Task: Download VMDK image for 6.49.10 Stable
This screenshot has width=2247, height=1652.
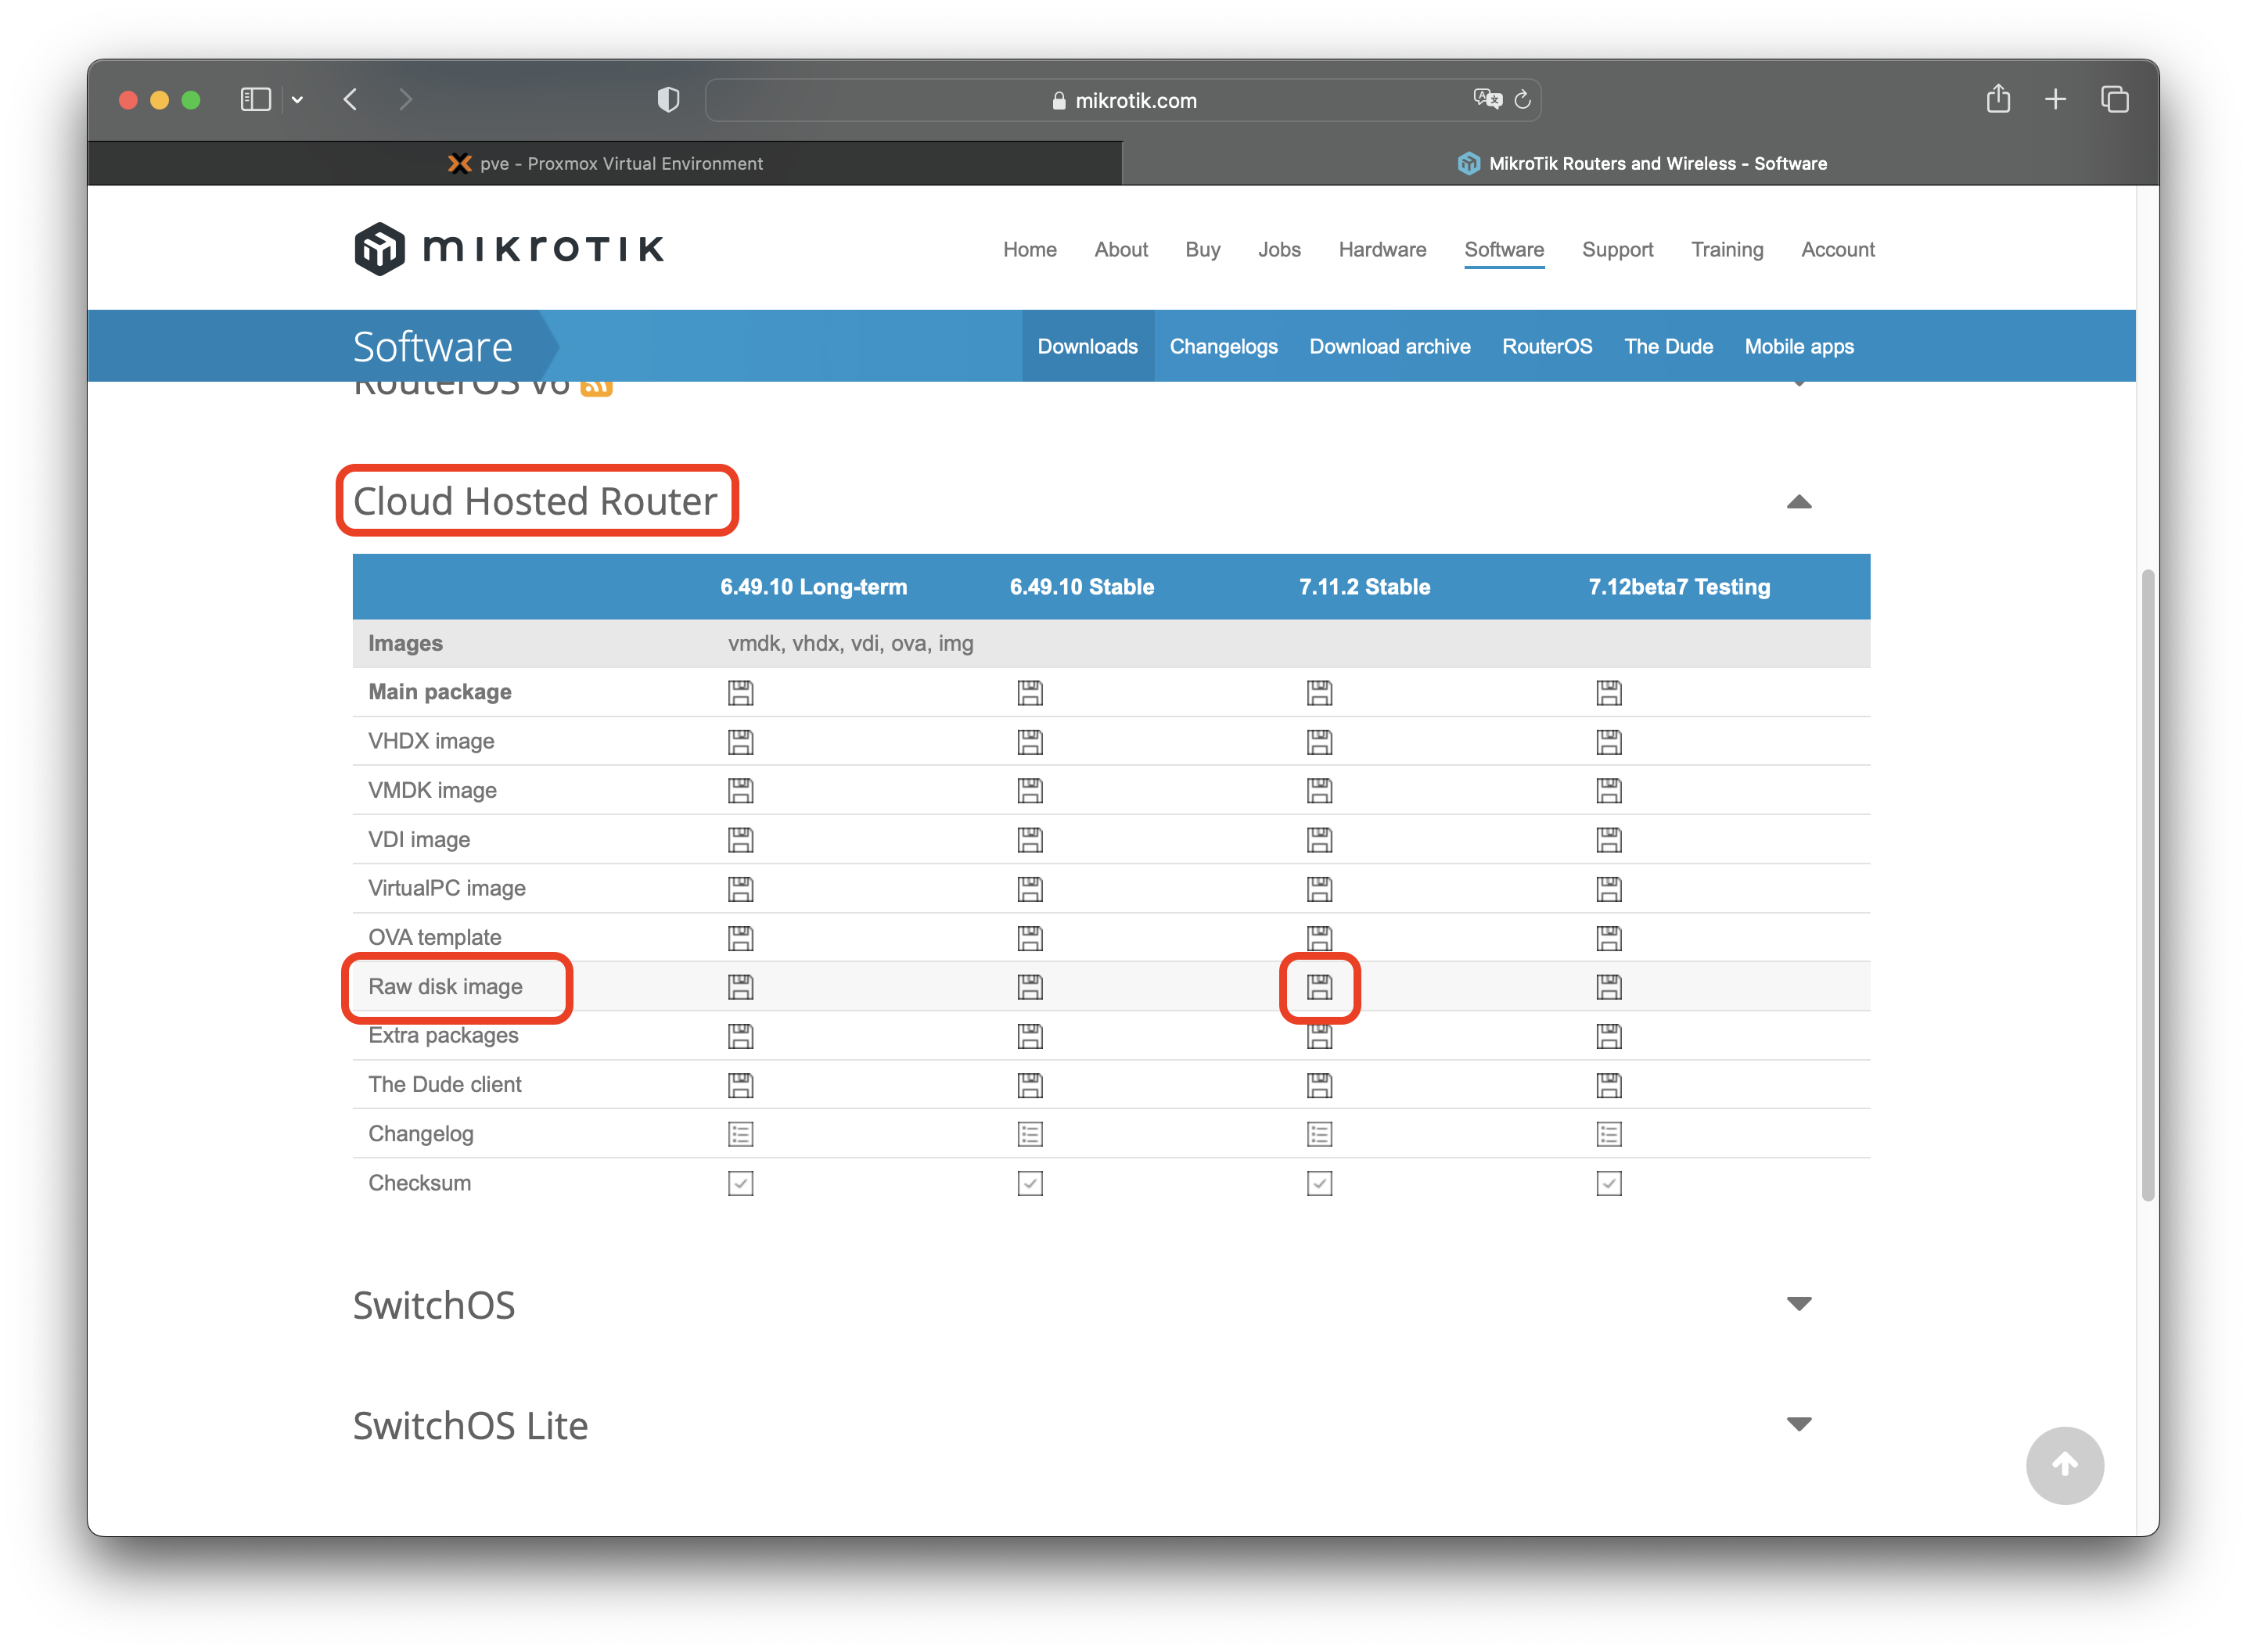Action: pyautogui.click(x=1029, y=791)
